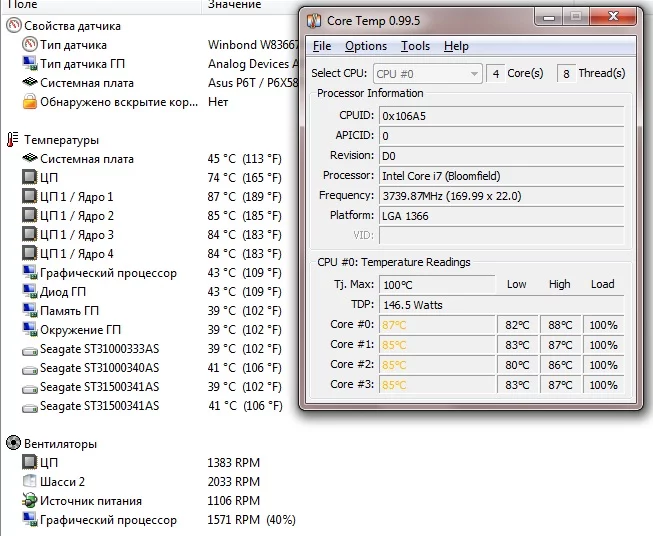
Task: Click the hard drive icon for Seagate ST31000340AS
Action: point(30,370)
